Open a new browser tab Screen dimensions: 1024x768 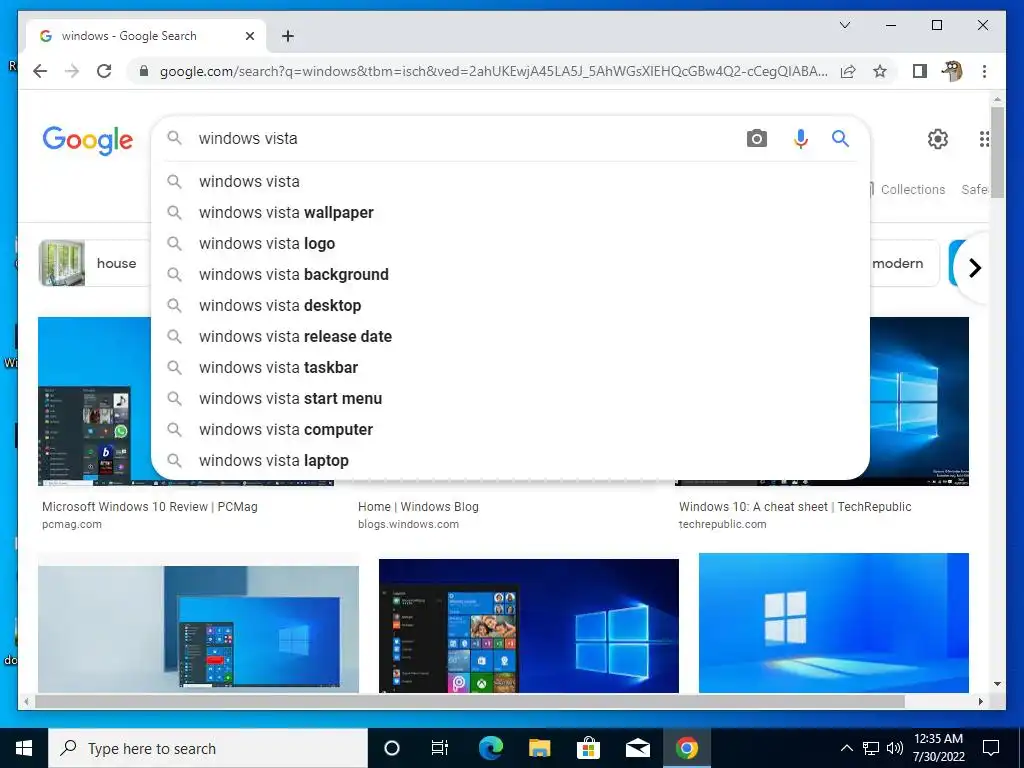point(287,36)
